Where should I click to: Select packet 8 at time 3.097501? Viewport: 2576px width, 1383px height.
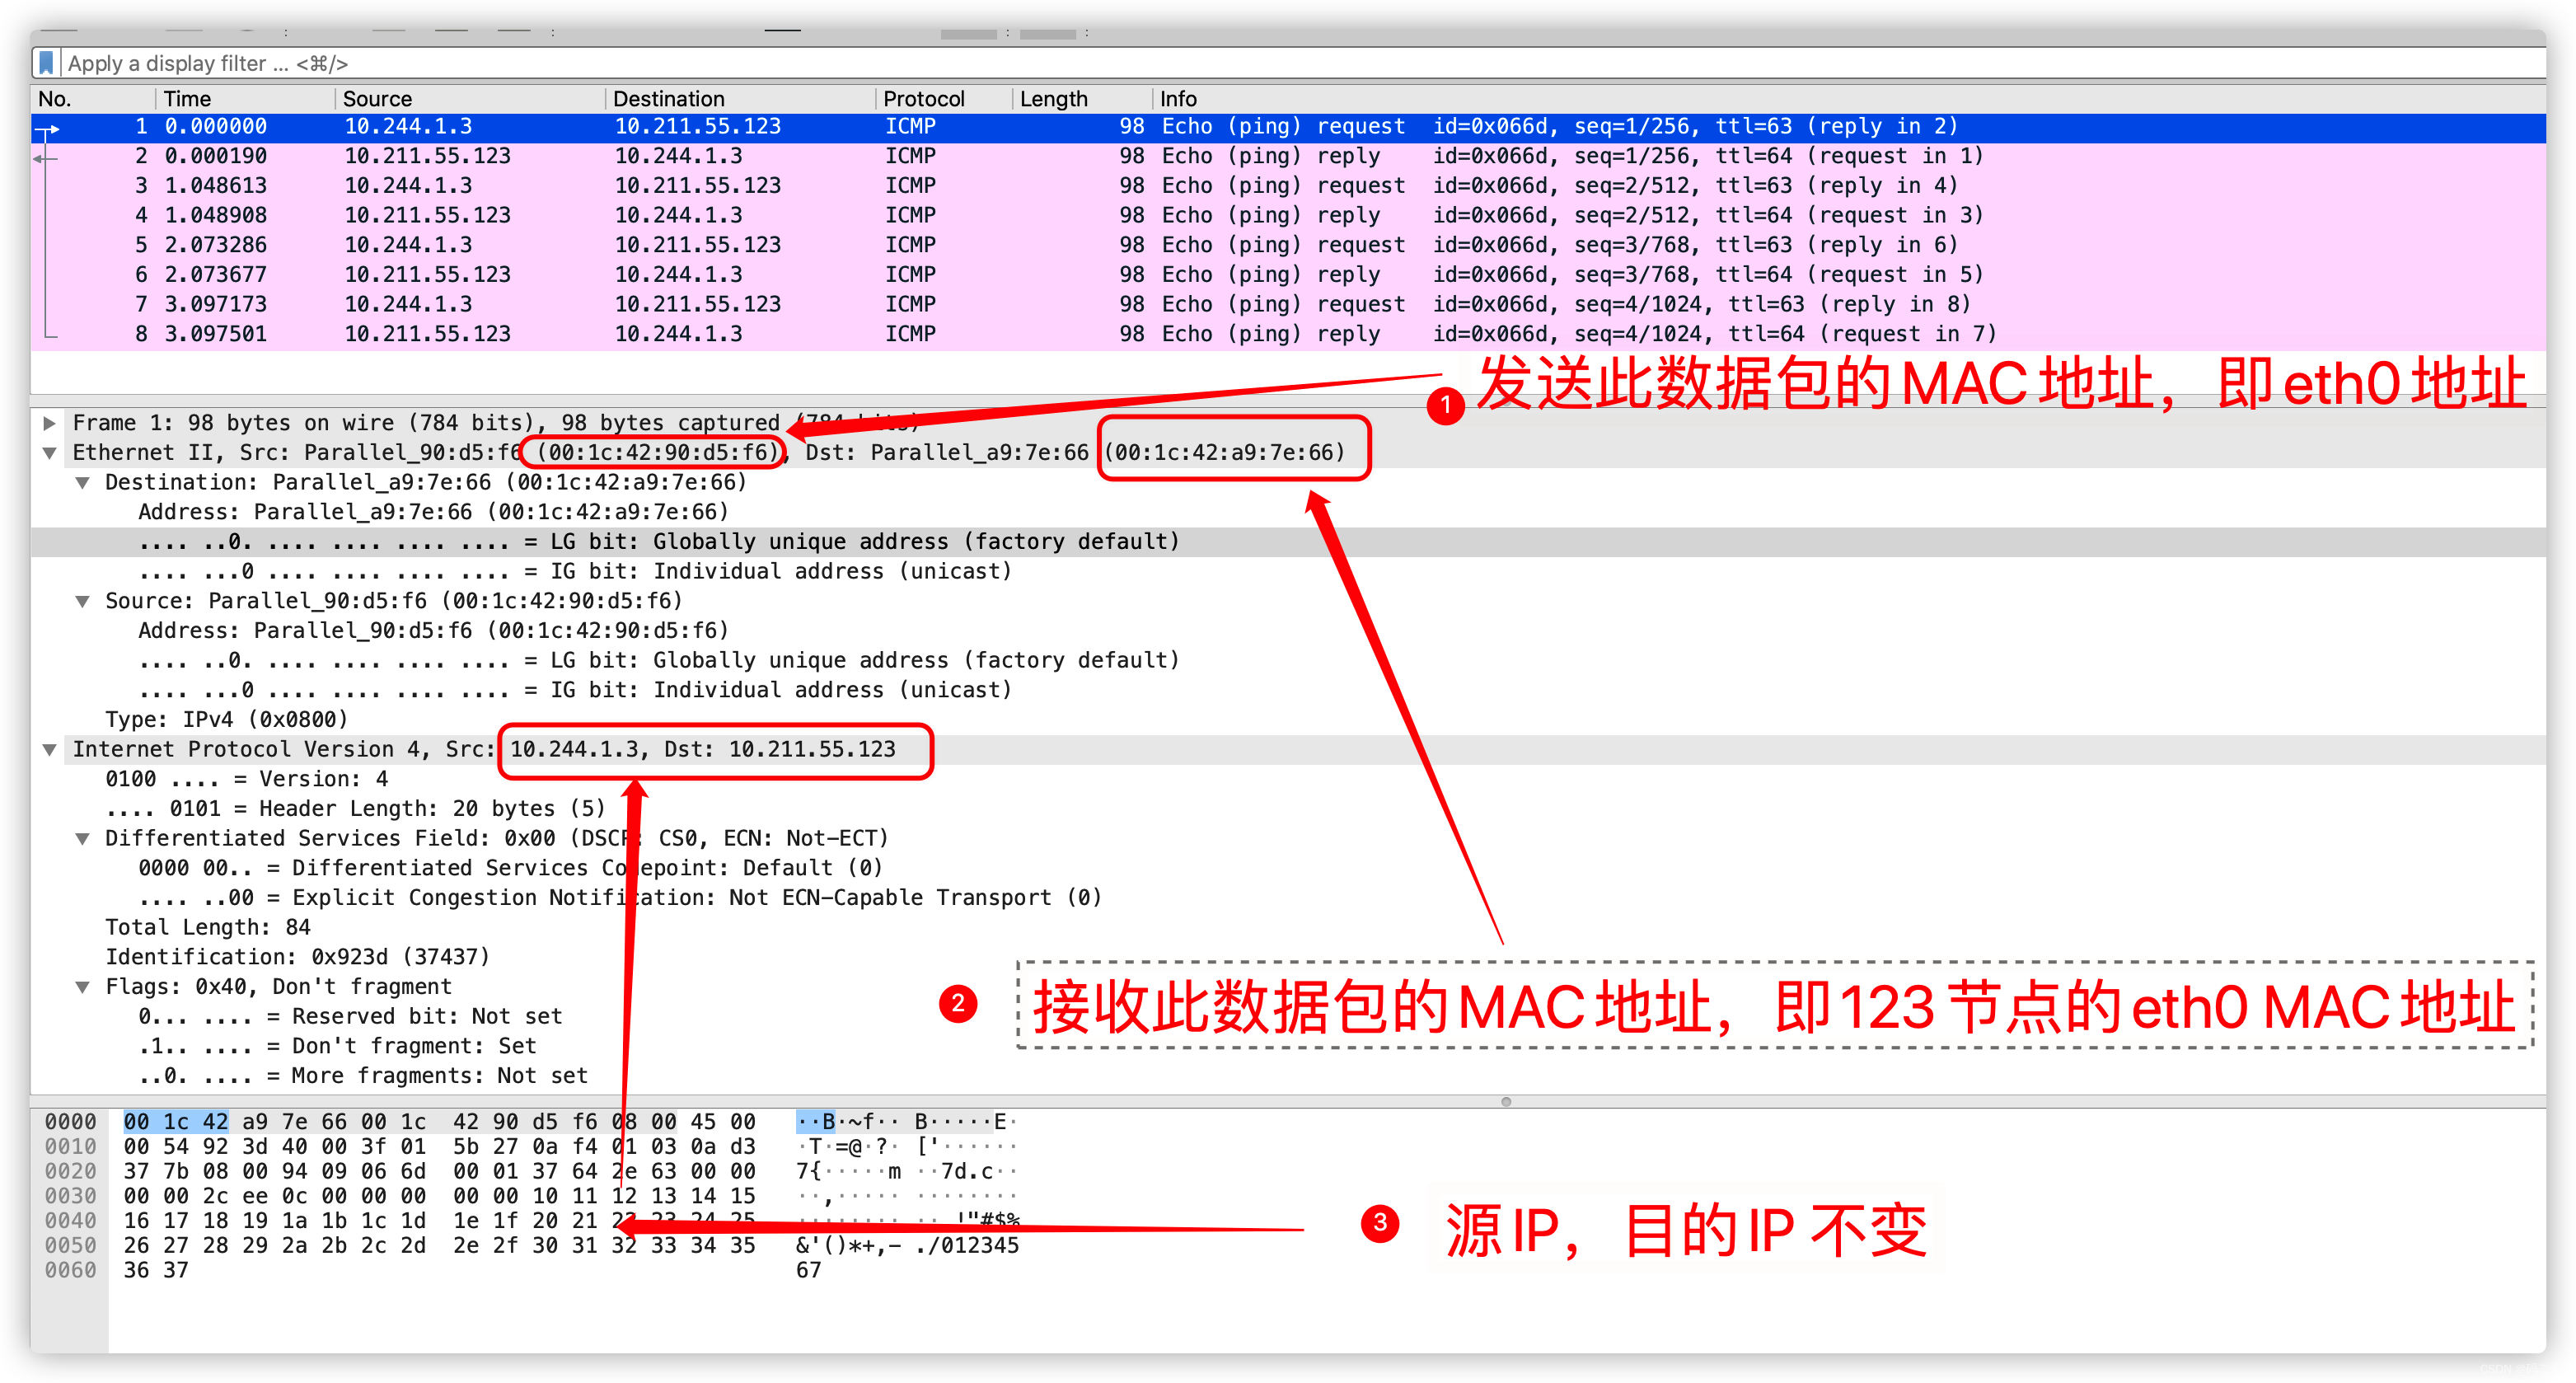tap(1288, 334)
